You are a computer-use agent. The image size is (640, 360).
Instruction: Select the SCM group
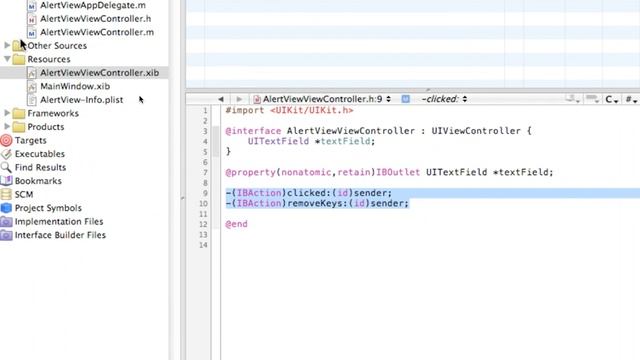(x=24, y=194)
